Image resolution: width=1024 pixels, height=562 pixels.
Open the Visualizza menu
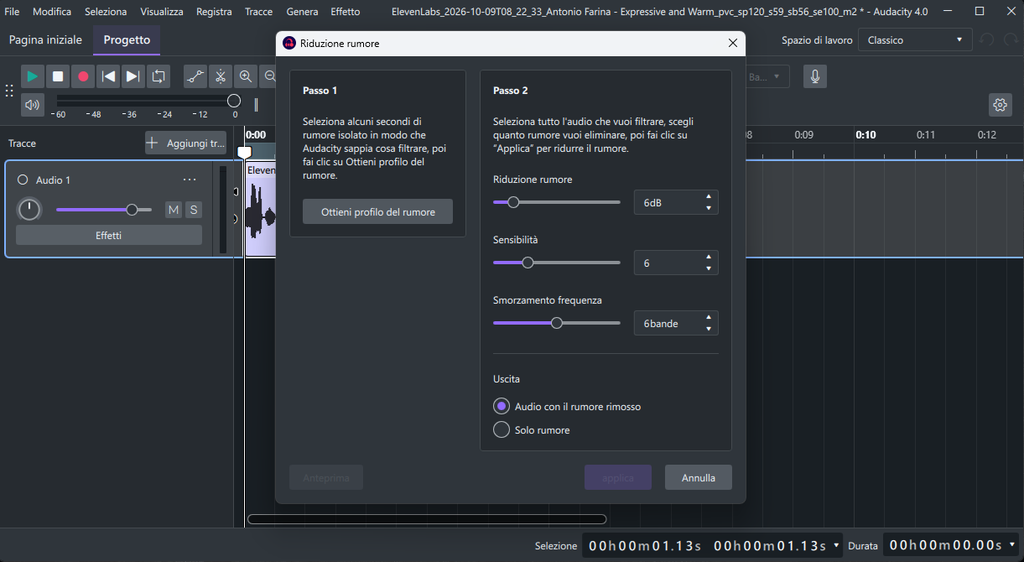tap(161, 11)
